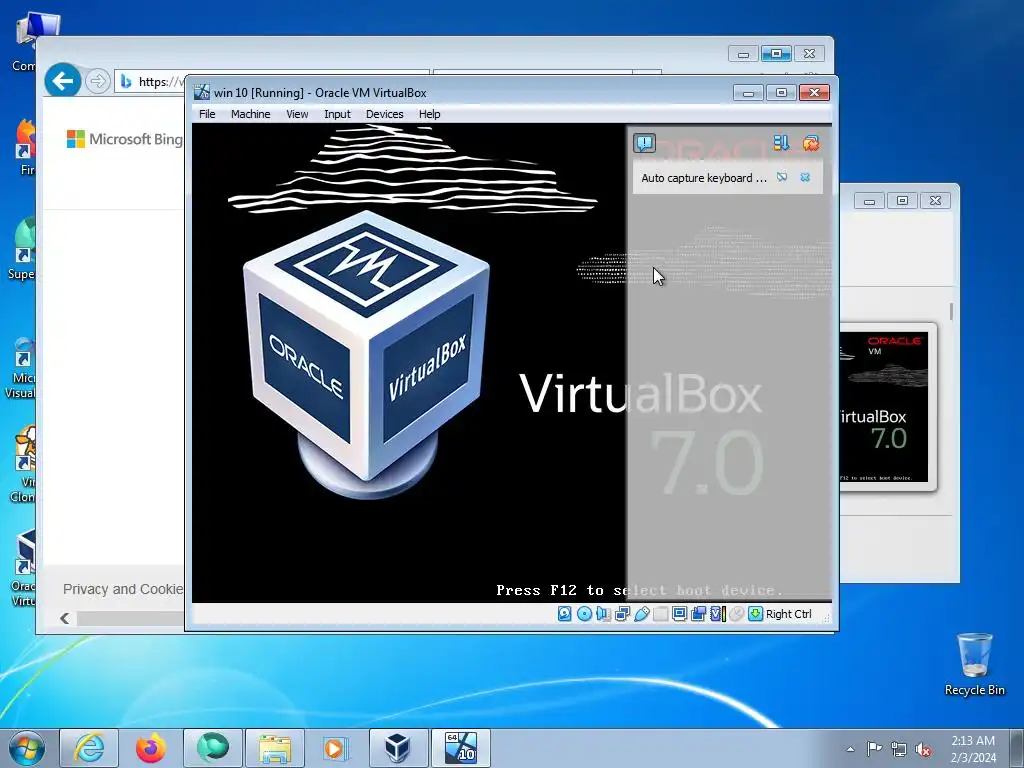
Task: Click the display status bar icon
Action: (679, 614)
